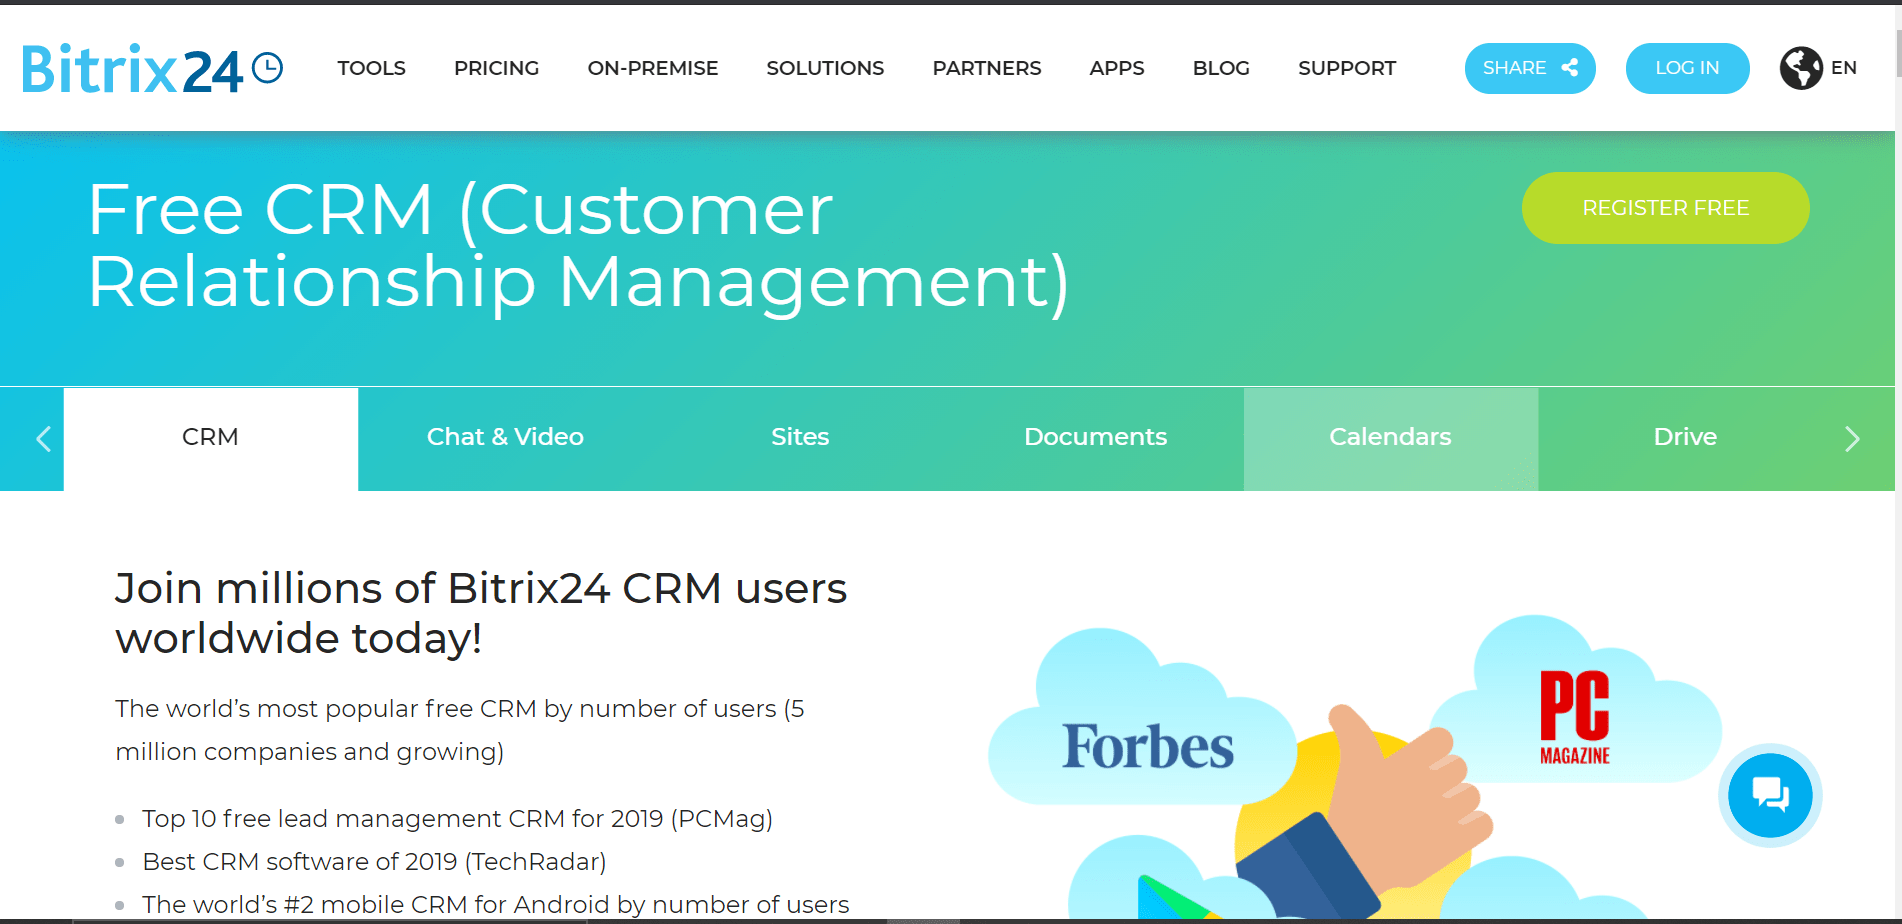Click the LOG IN button
This screenshot has width=1902, height=924.
point(1687,68)
